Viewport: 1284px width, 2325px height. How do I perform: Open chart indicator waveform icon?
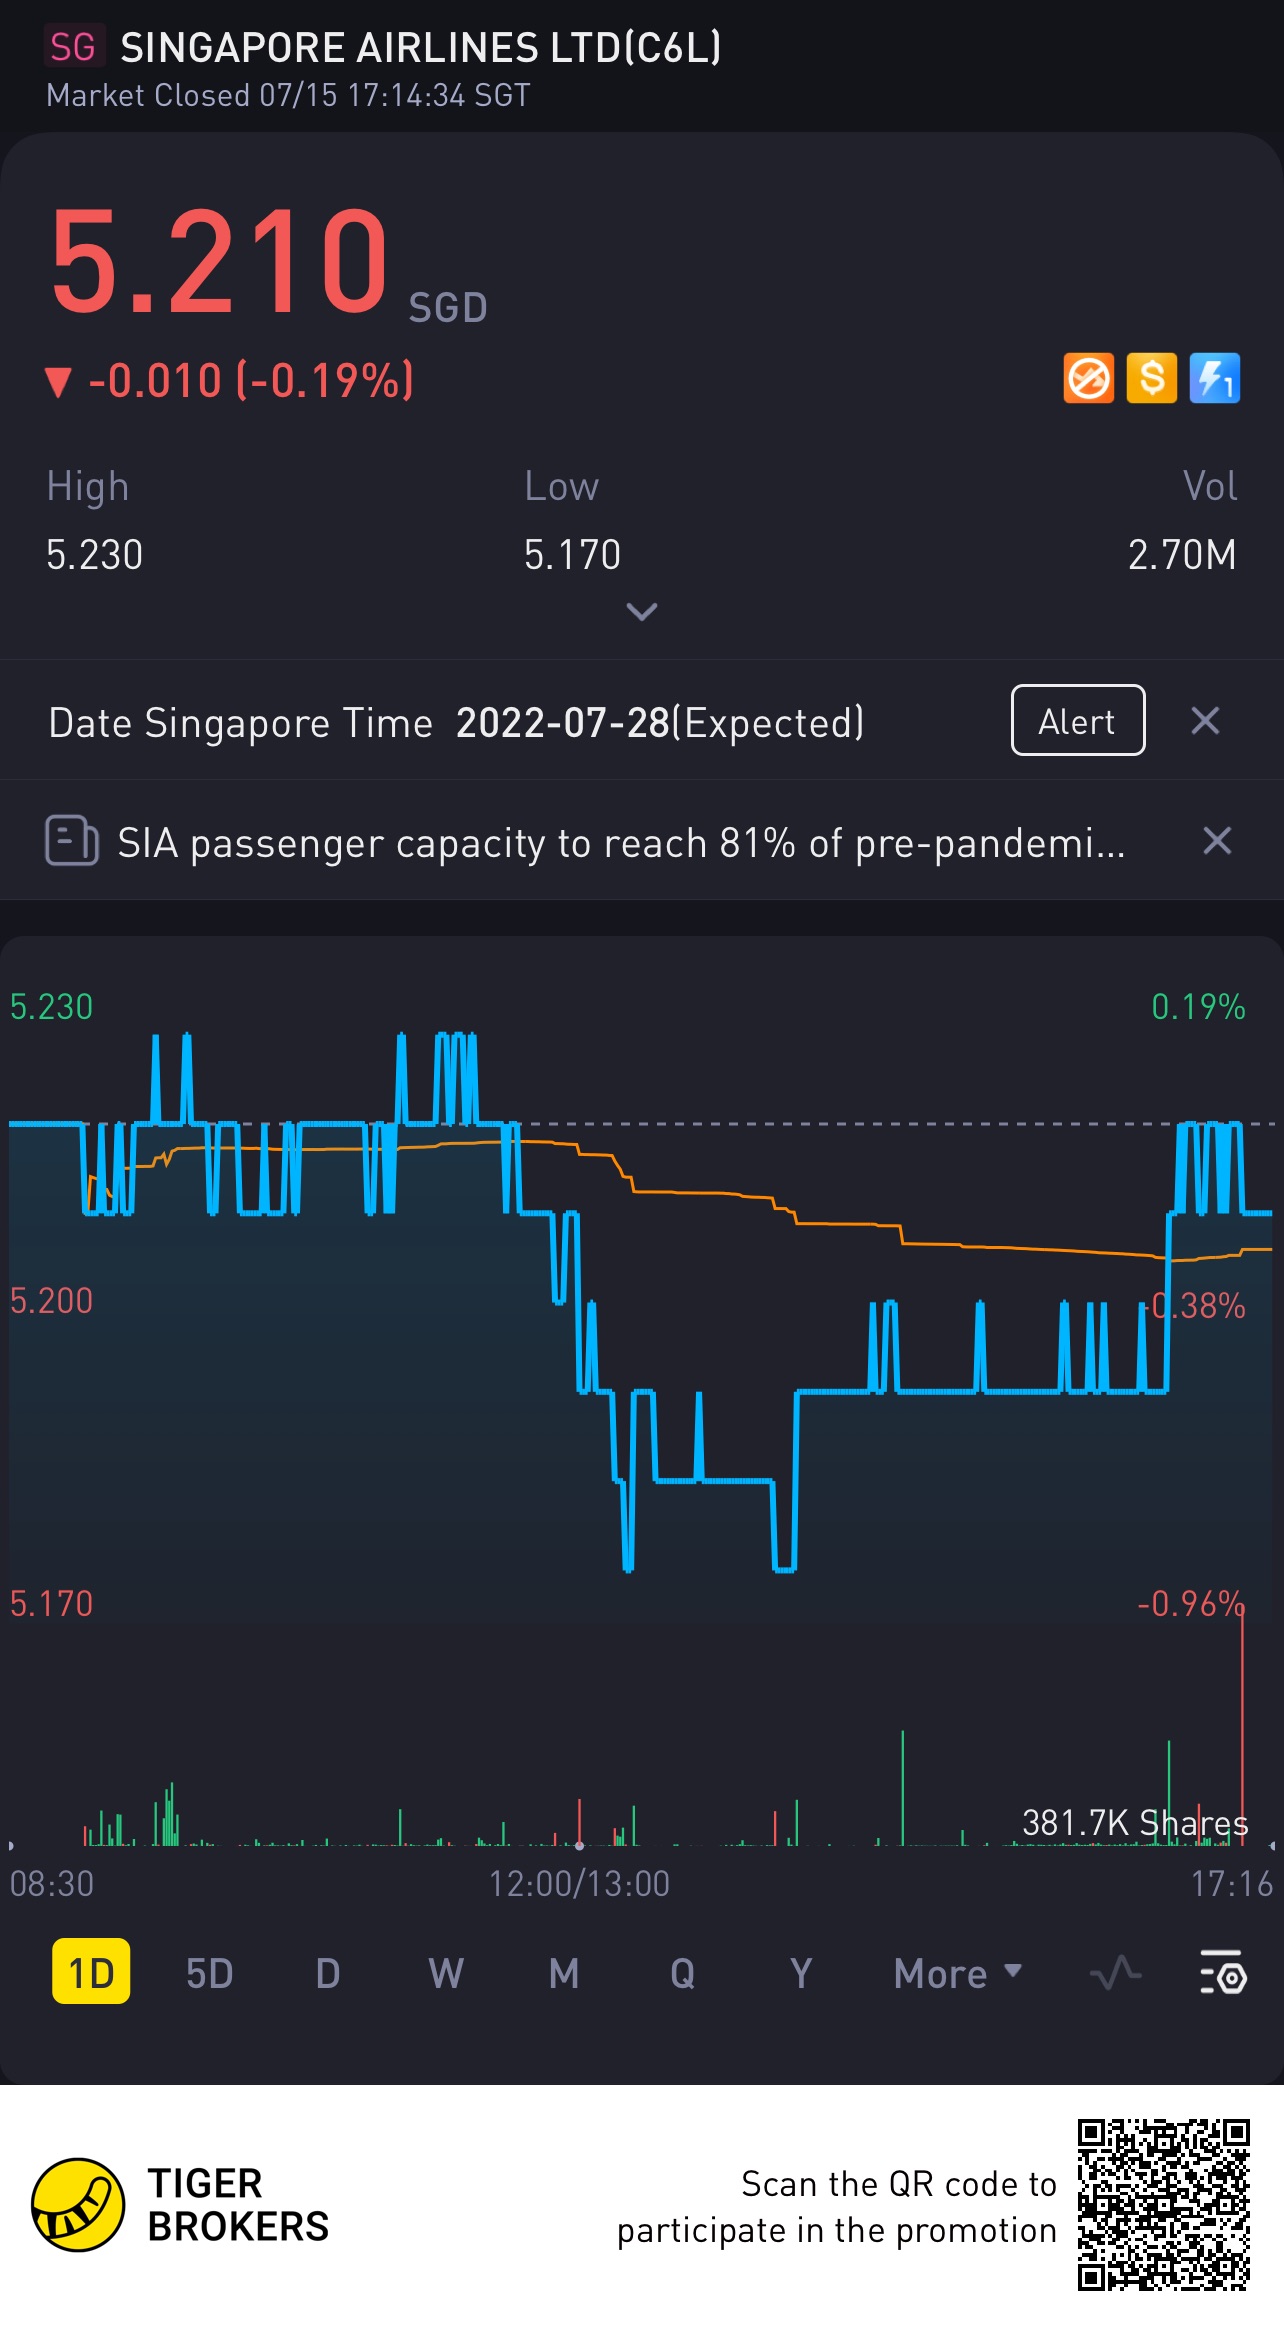[x=1115, y=1973]
